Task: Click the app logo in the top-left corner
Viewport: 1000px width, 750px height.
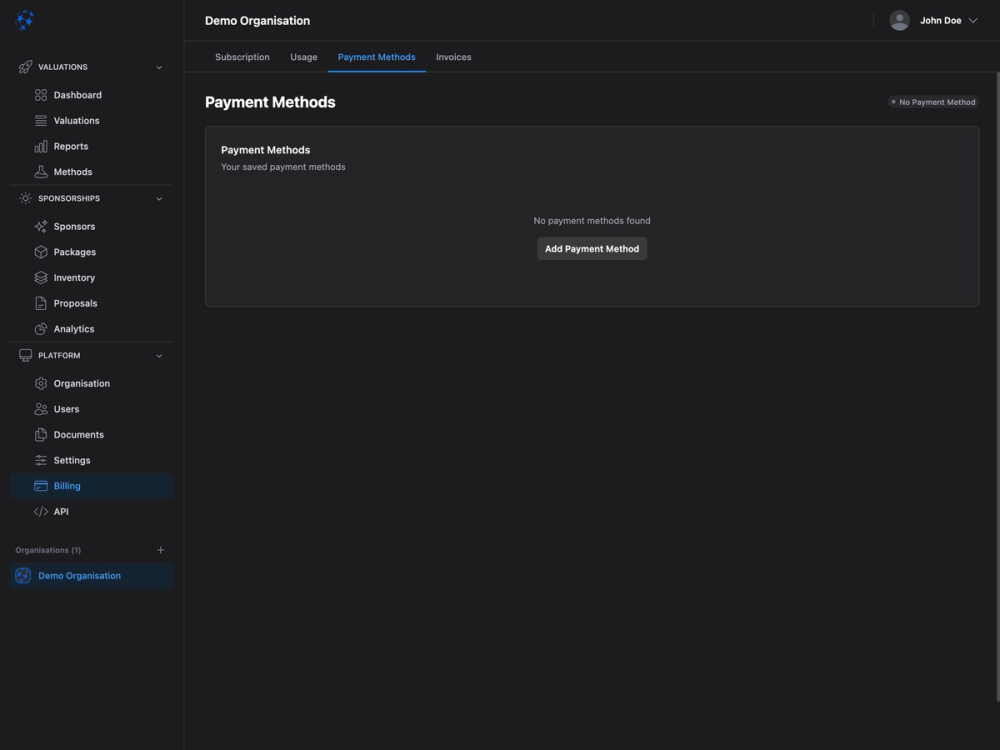Action: click(24, 19)
